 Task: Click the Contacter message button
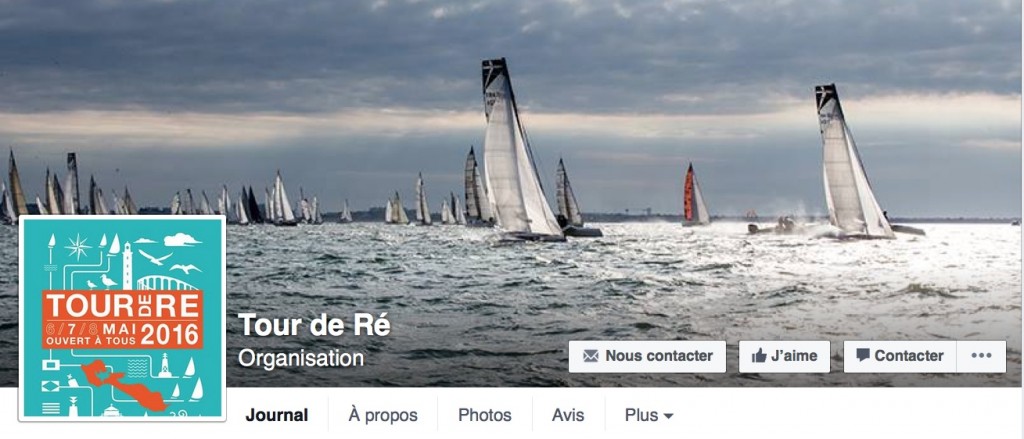click(900, 356)
